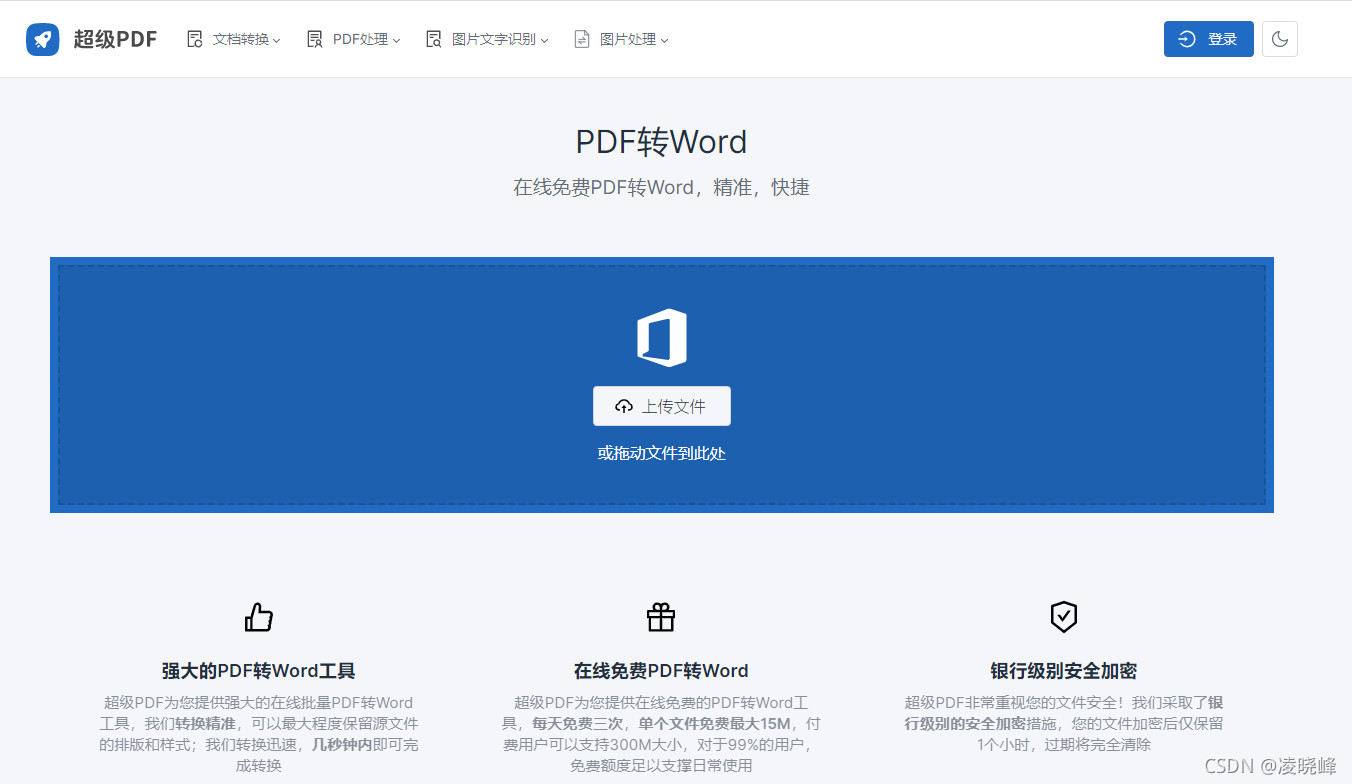
Task: Click the thumbs-up icon
Action: [259, 617]
